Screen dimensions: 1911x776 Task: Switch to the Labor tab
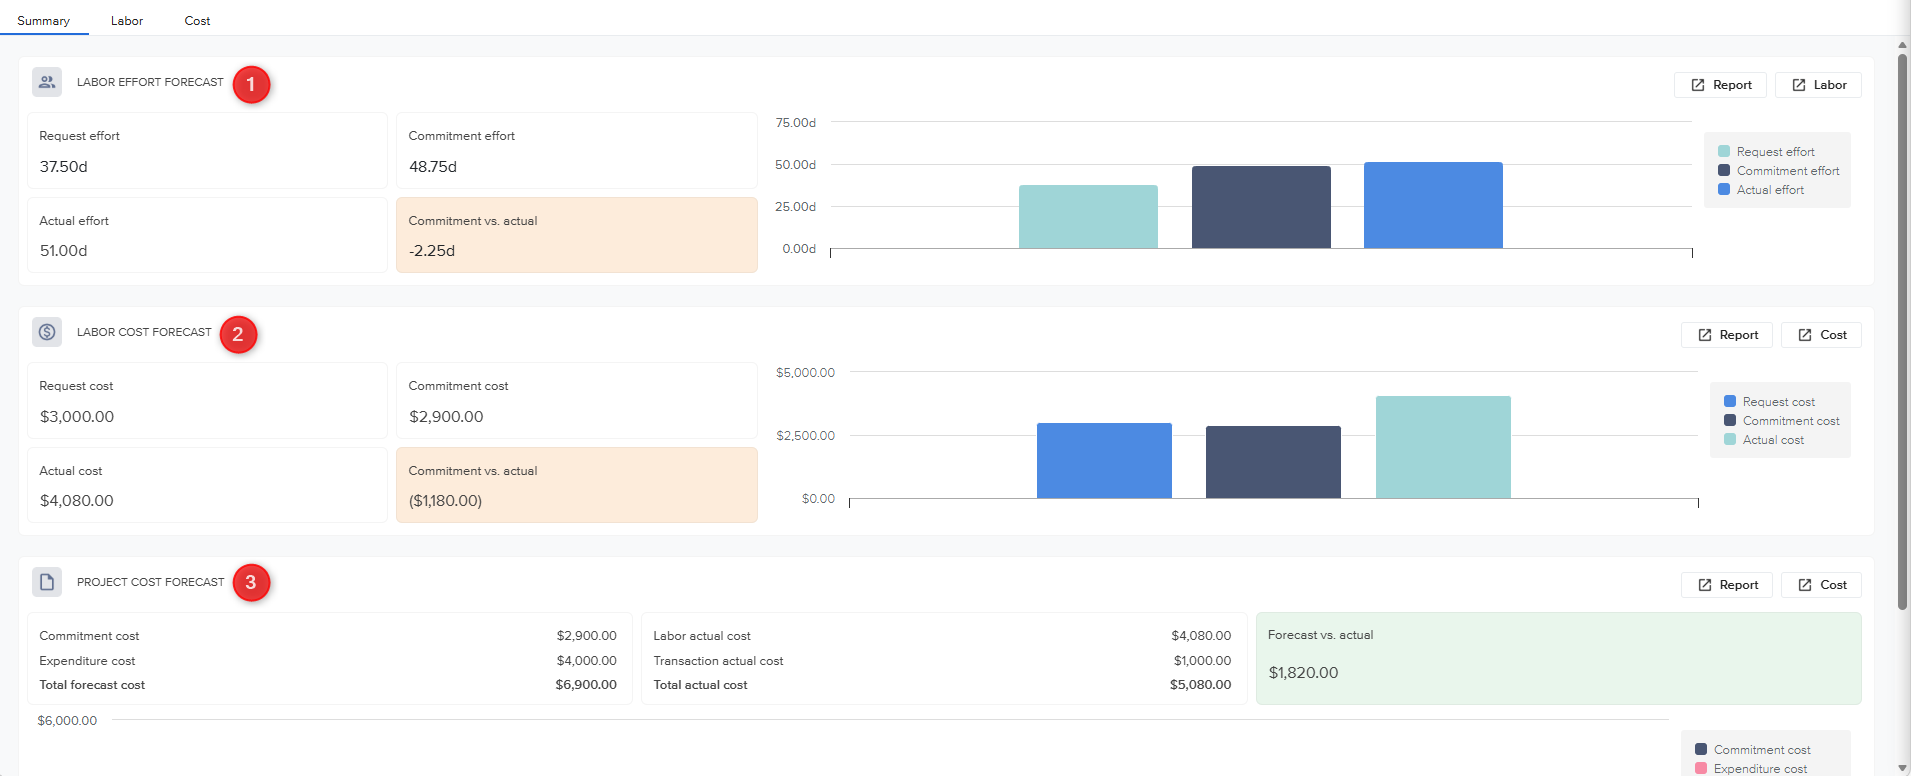(x=127, y=20)
